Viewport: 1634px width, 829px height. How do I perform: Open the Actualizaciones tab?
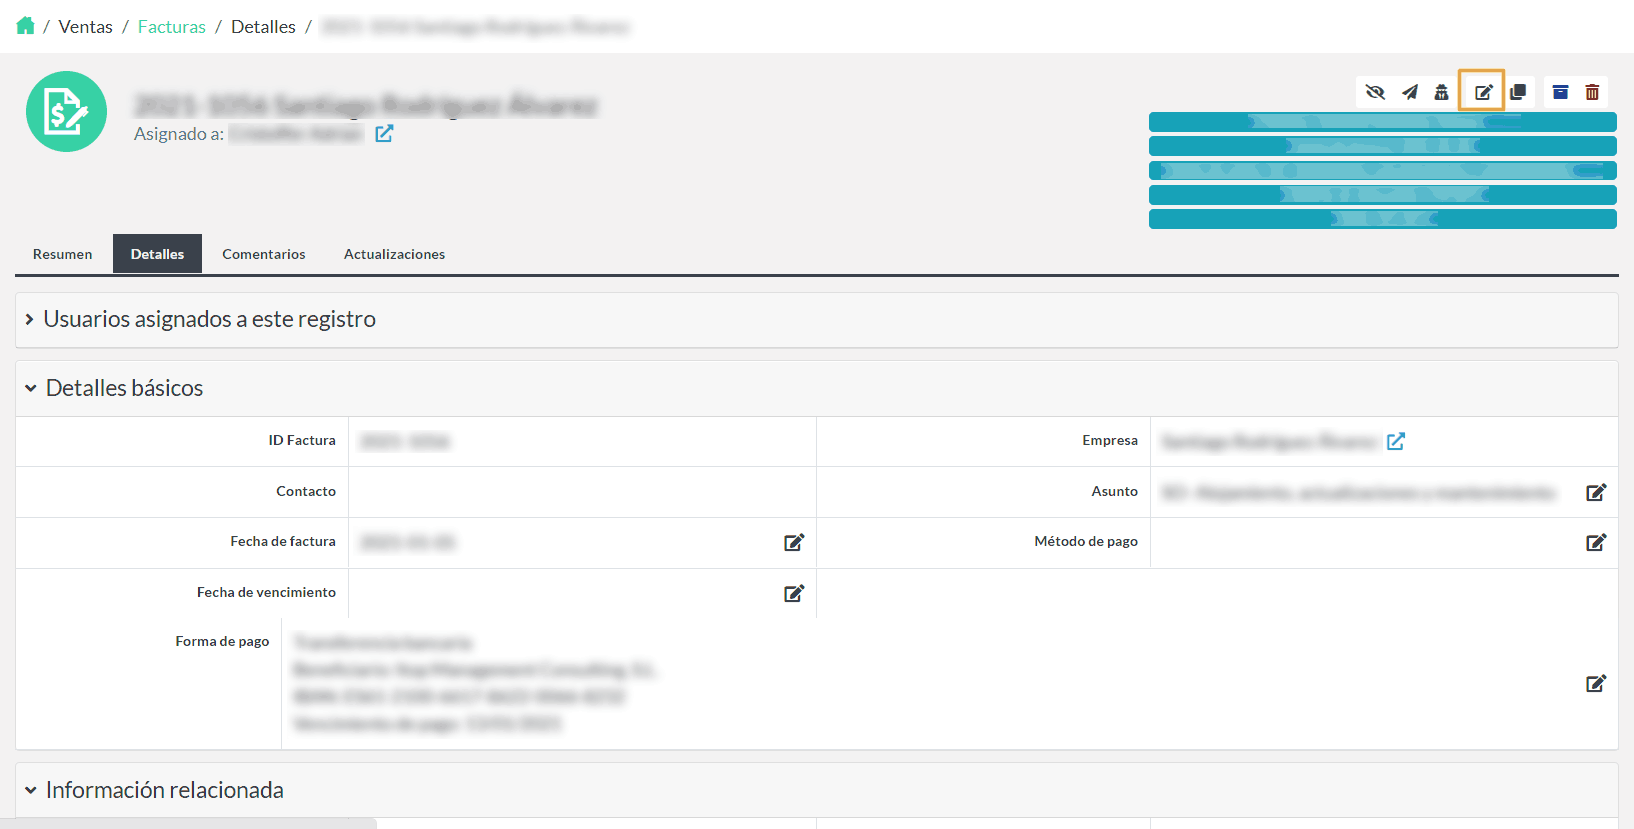394,254
